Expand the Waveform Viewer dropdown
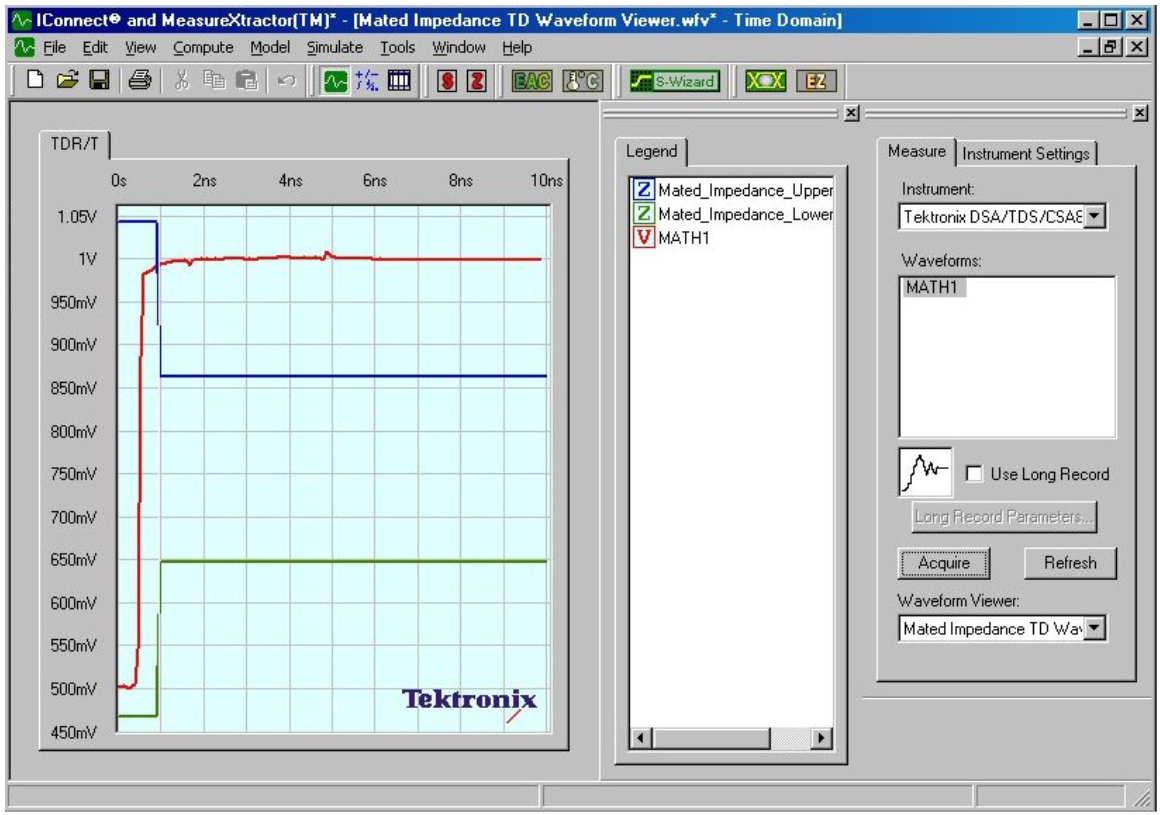This screenshot has height=815, width=1160. (1094, 628)
